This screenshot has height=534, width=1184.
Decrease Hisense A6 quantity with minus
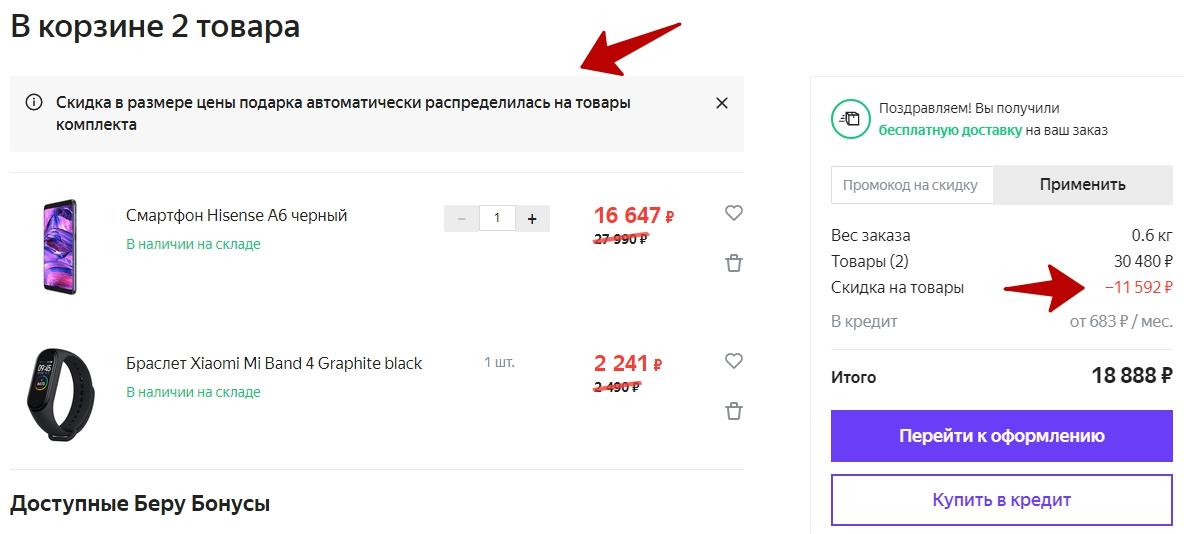point(461,218)
